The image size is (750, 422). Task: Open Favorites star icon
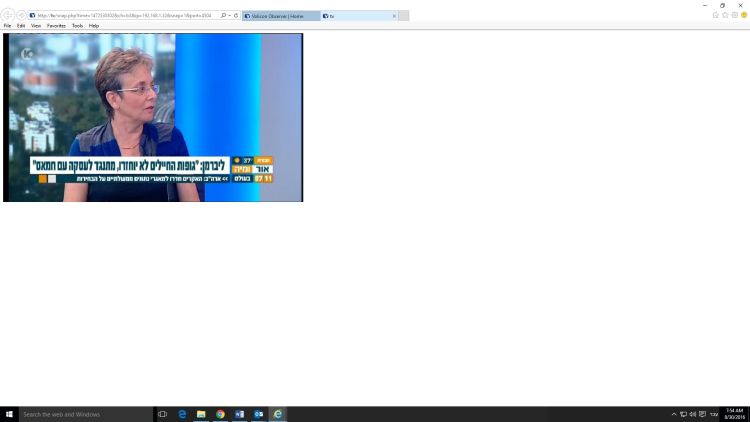(x=725, y=15)
